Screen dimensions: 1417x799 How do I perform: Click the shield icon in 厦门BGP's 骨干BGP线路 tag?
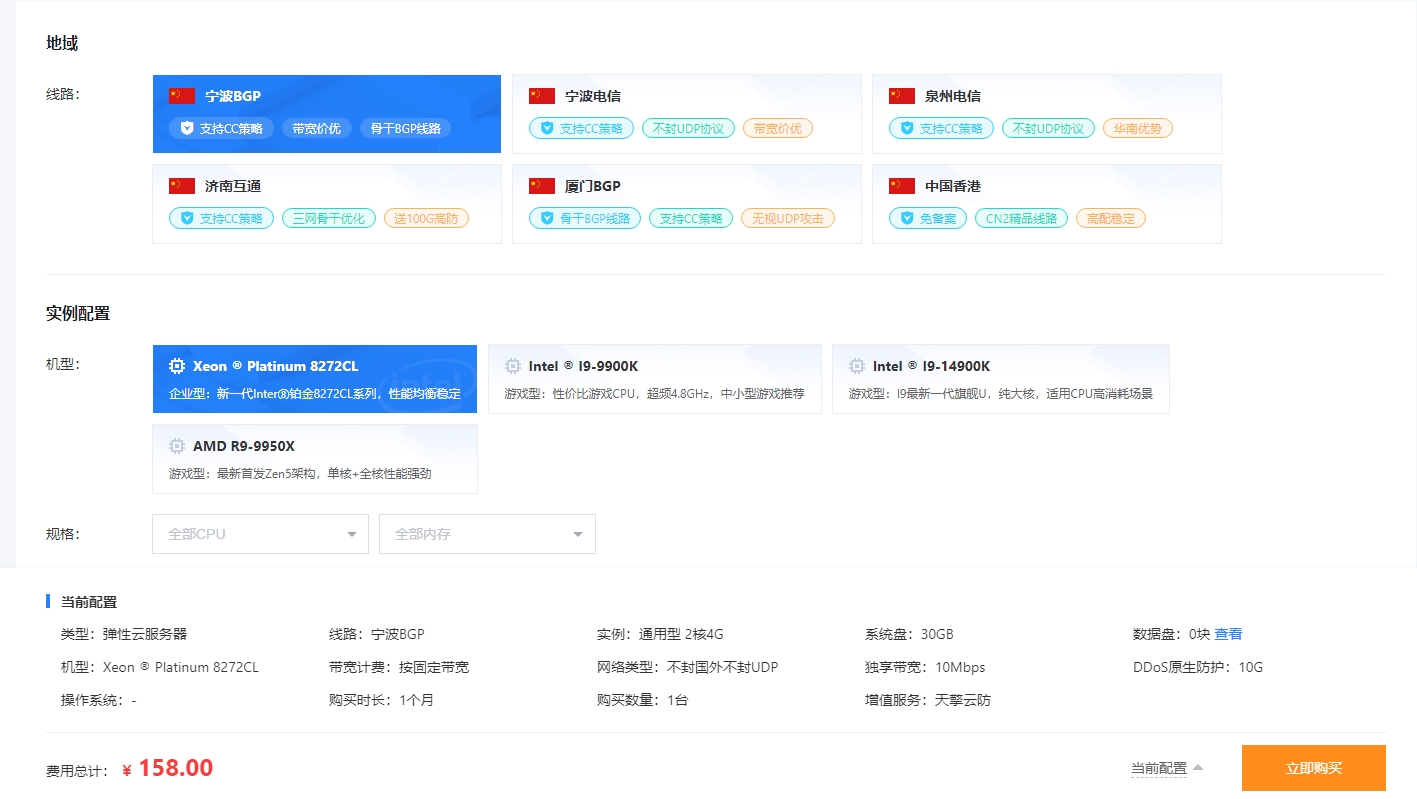(x=547, y=218)
